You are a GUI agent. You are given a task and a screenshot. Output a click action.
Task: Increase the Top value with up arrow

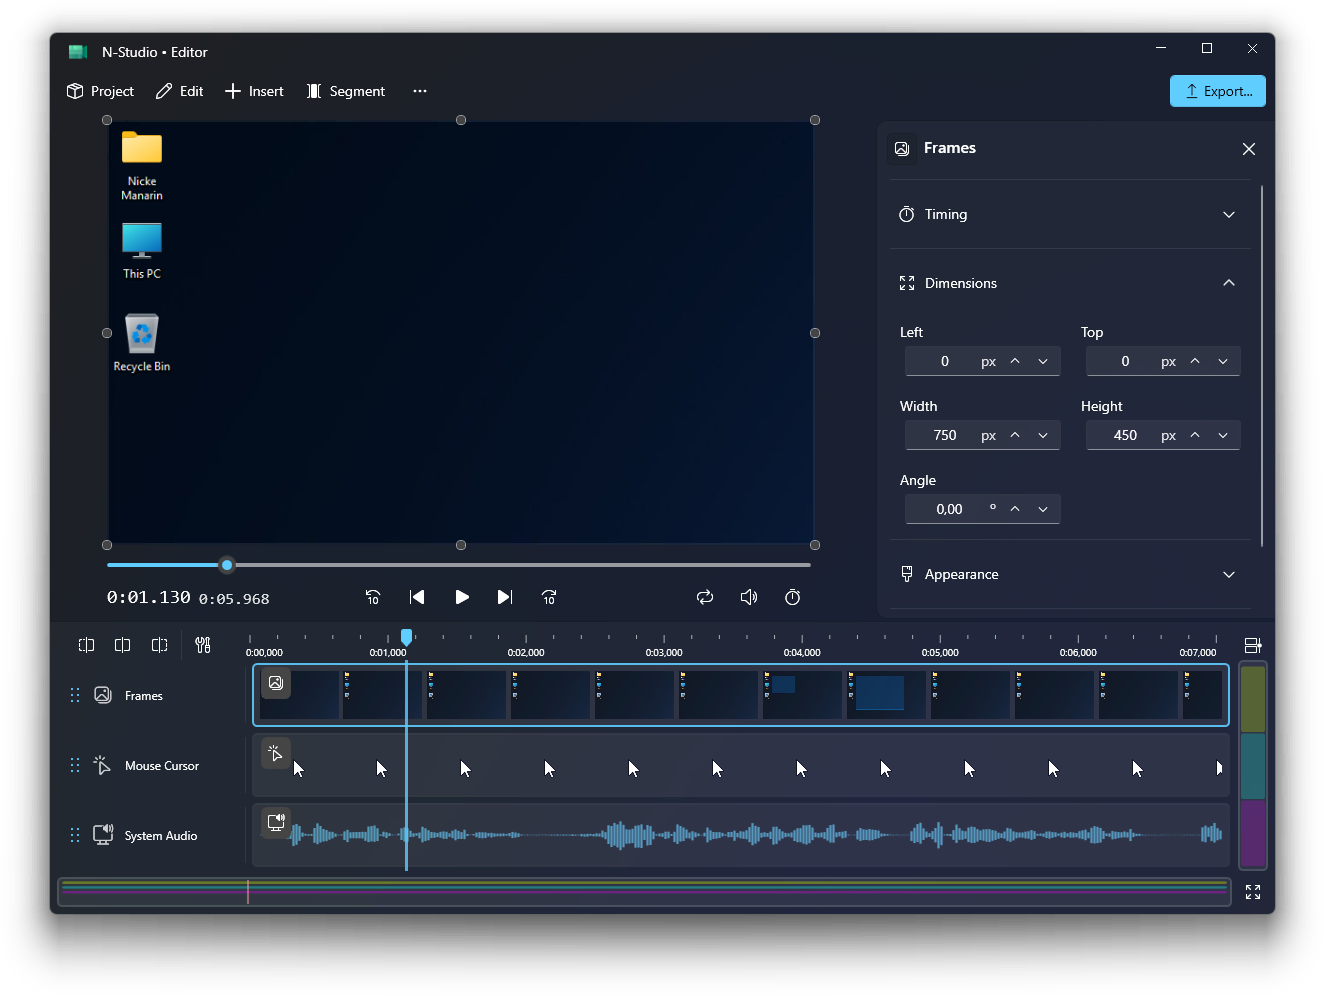pos(1195,361)
